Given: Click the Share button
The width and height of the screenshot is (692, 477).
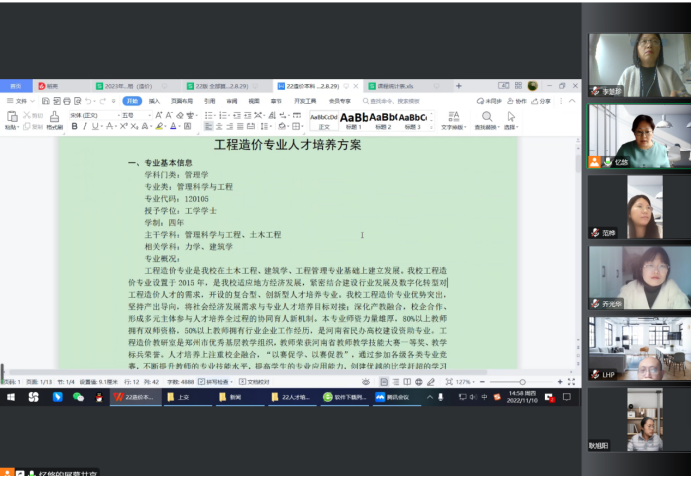Looking at the screenshot, I should click(x=542, y=101).
